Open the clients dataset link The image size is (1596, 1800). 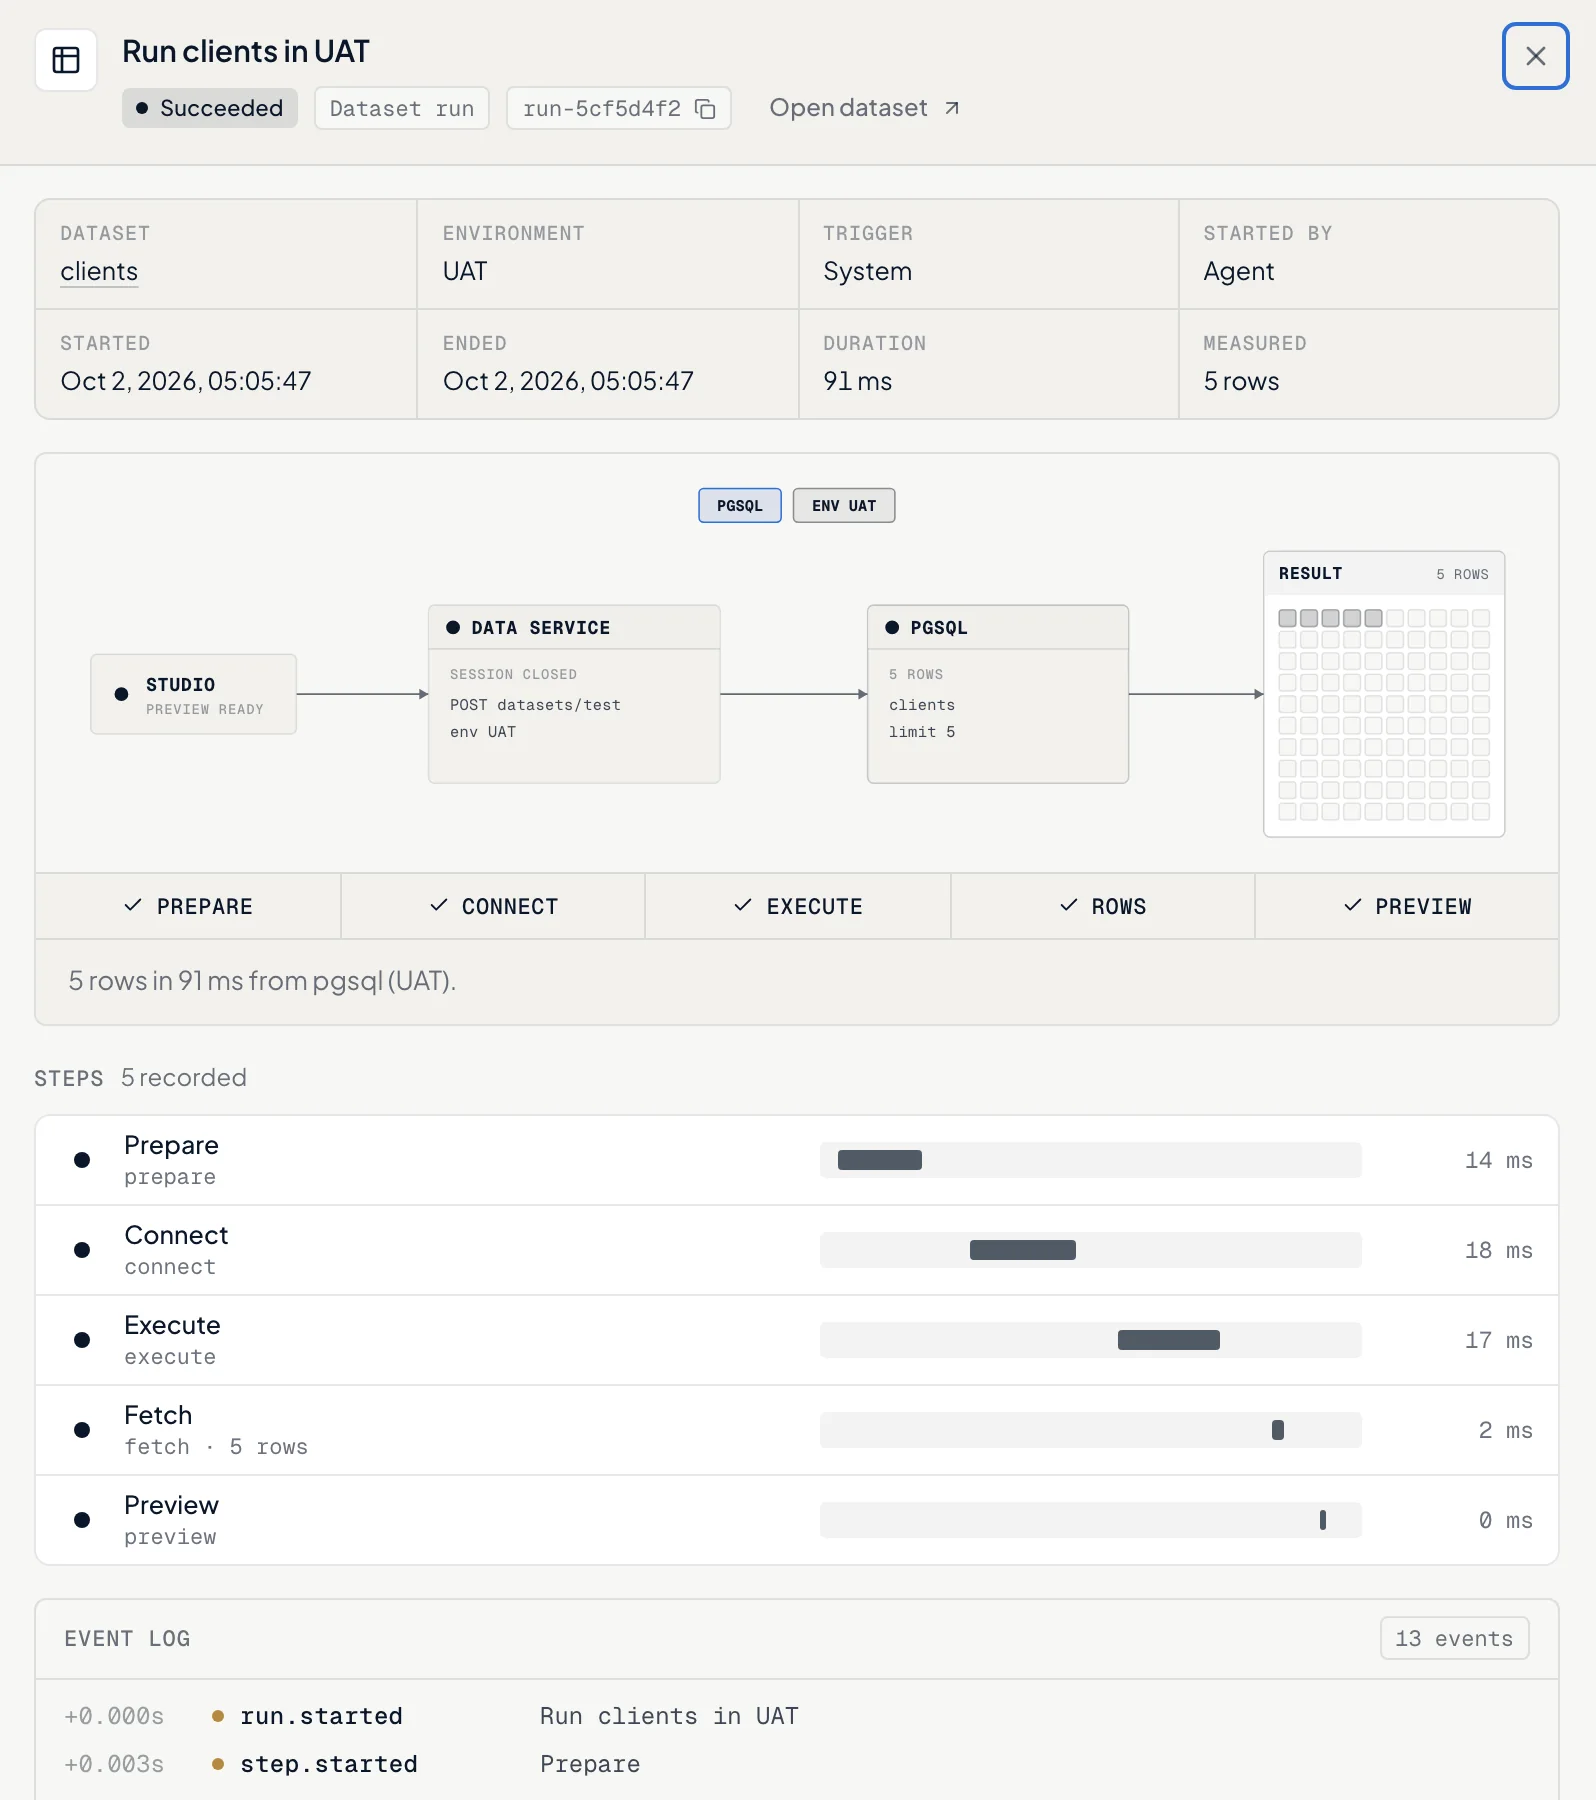99,271
